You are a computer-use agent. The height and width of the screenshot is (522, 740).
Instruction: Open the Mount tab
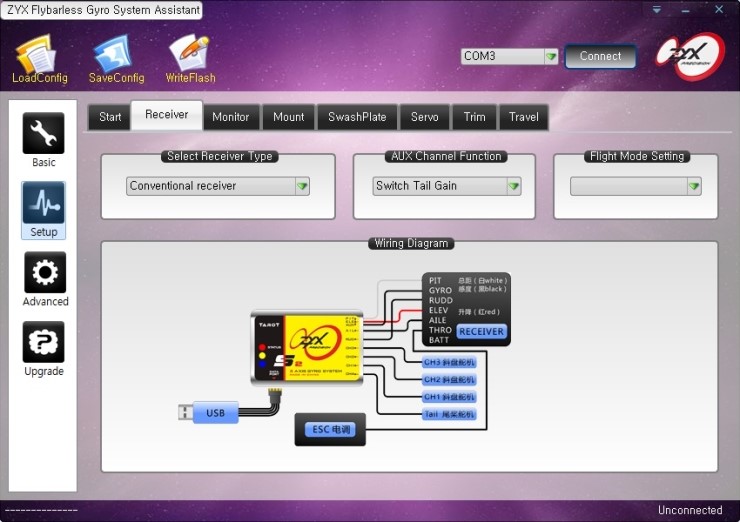[x=288, y=117]
